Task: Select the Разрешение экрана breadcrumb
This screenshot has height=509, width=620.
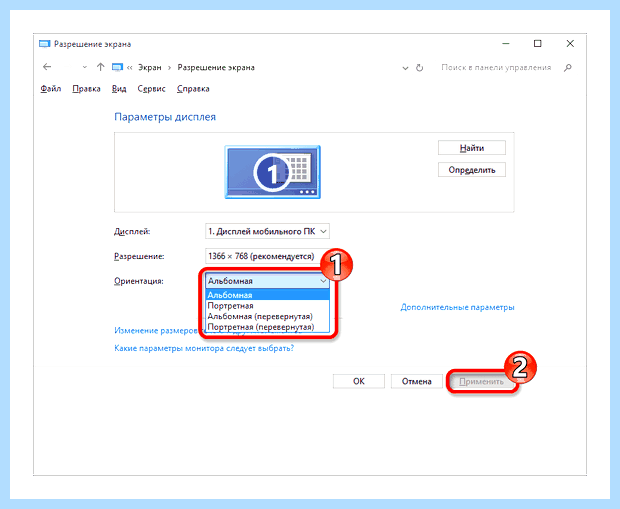Action: (216, 68)
